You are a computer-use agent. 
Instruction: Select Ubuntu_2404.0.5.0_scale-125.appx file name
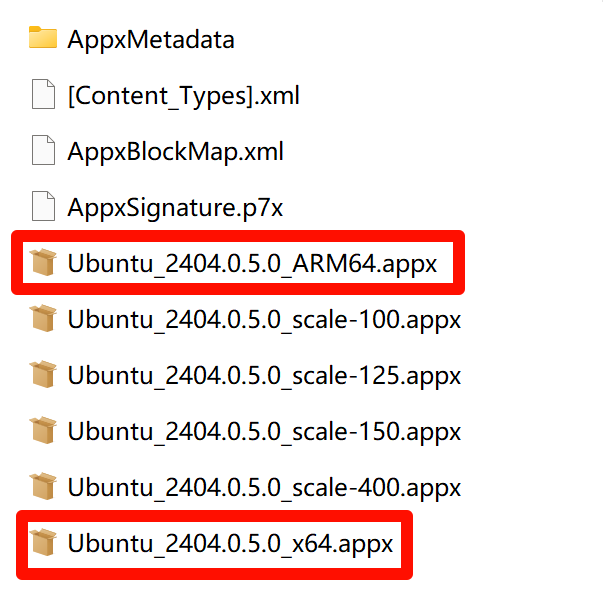264,376
